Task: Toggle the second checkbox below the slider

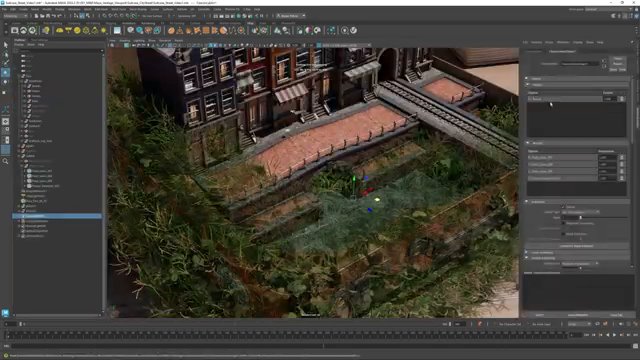Action: click(563, 223)
